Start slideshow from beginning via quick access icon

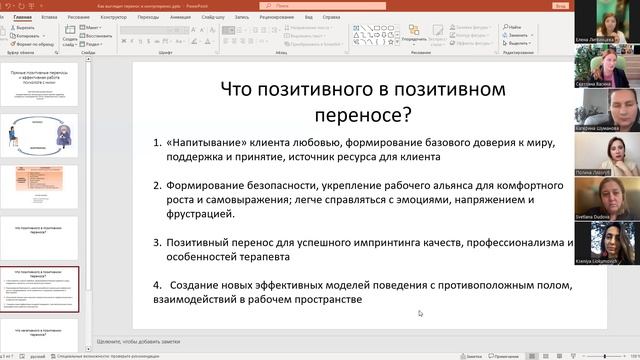pos(32,6)
